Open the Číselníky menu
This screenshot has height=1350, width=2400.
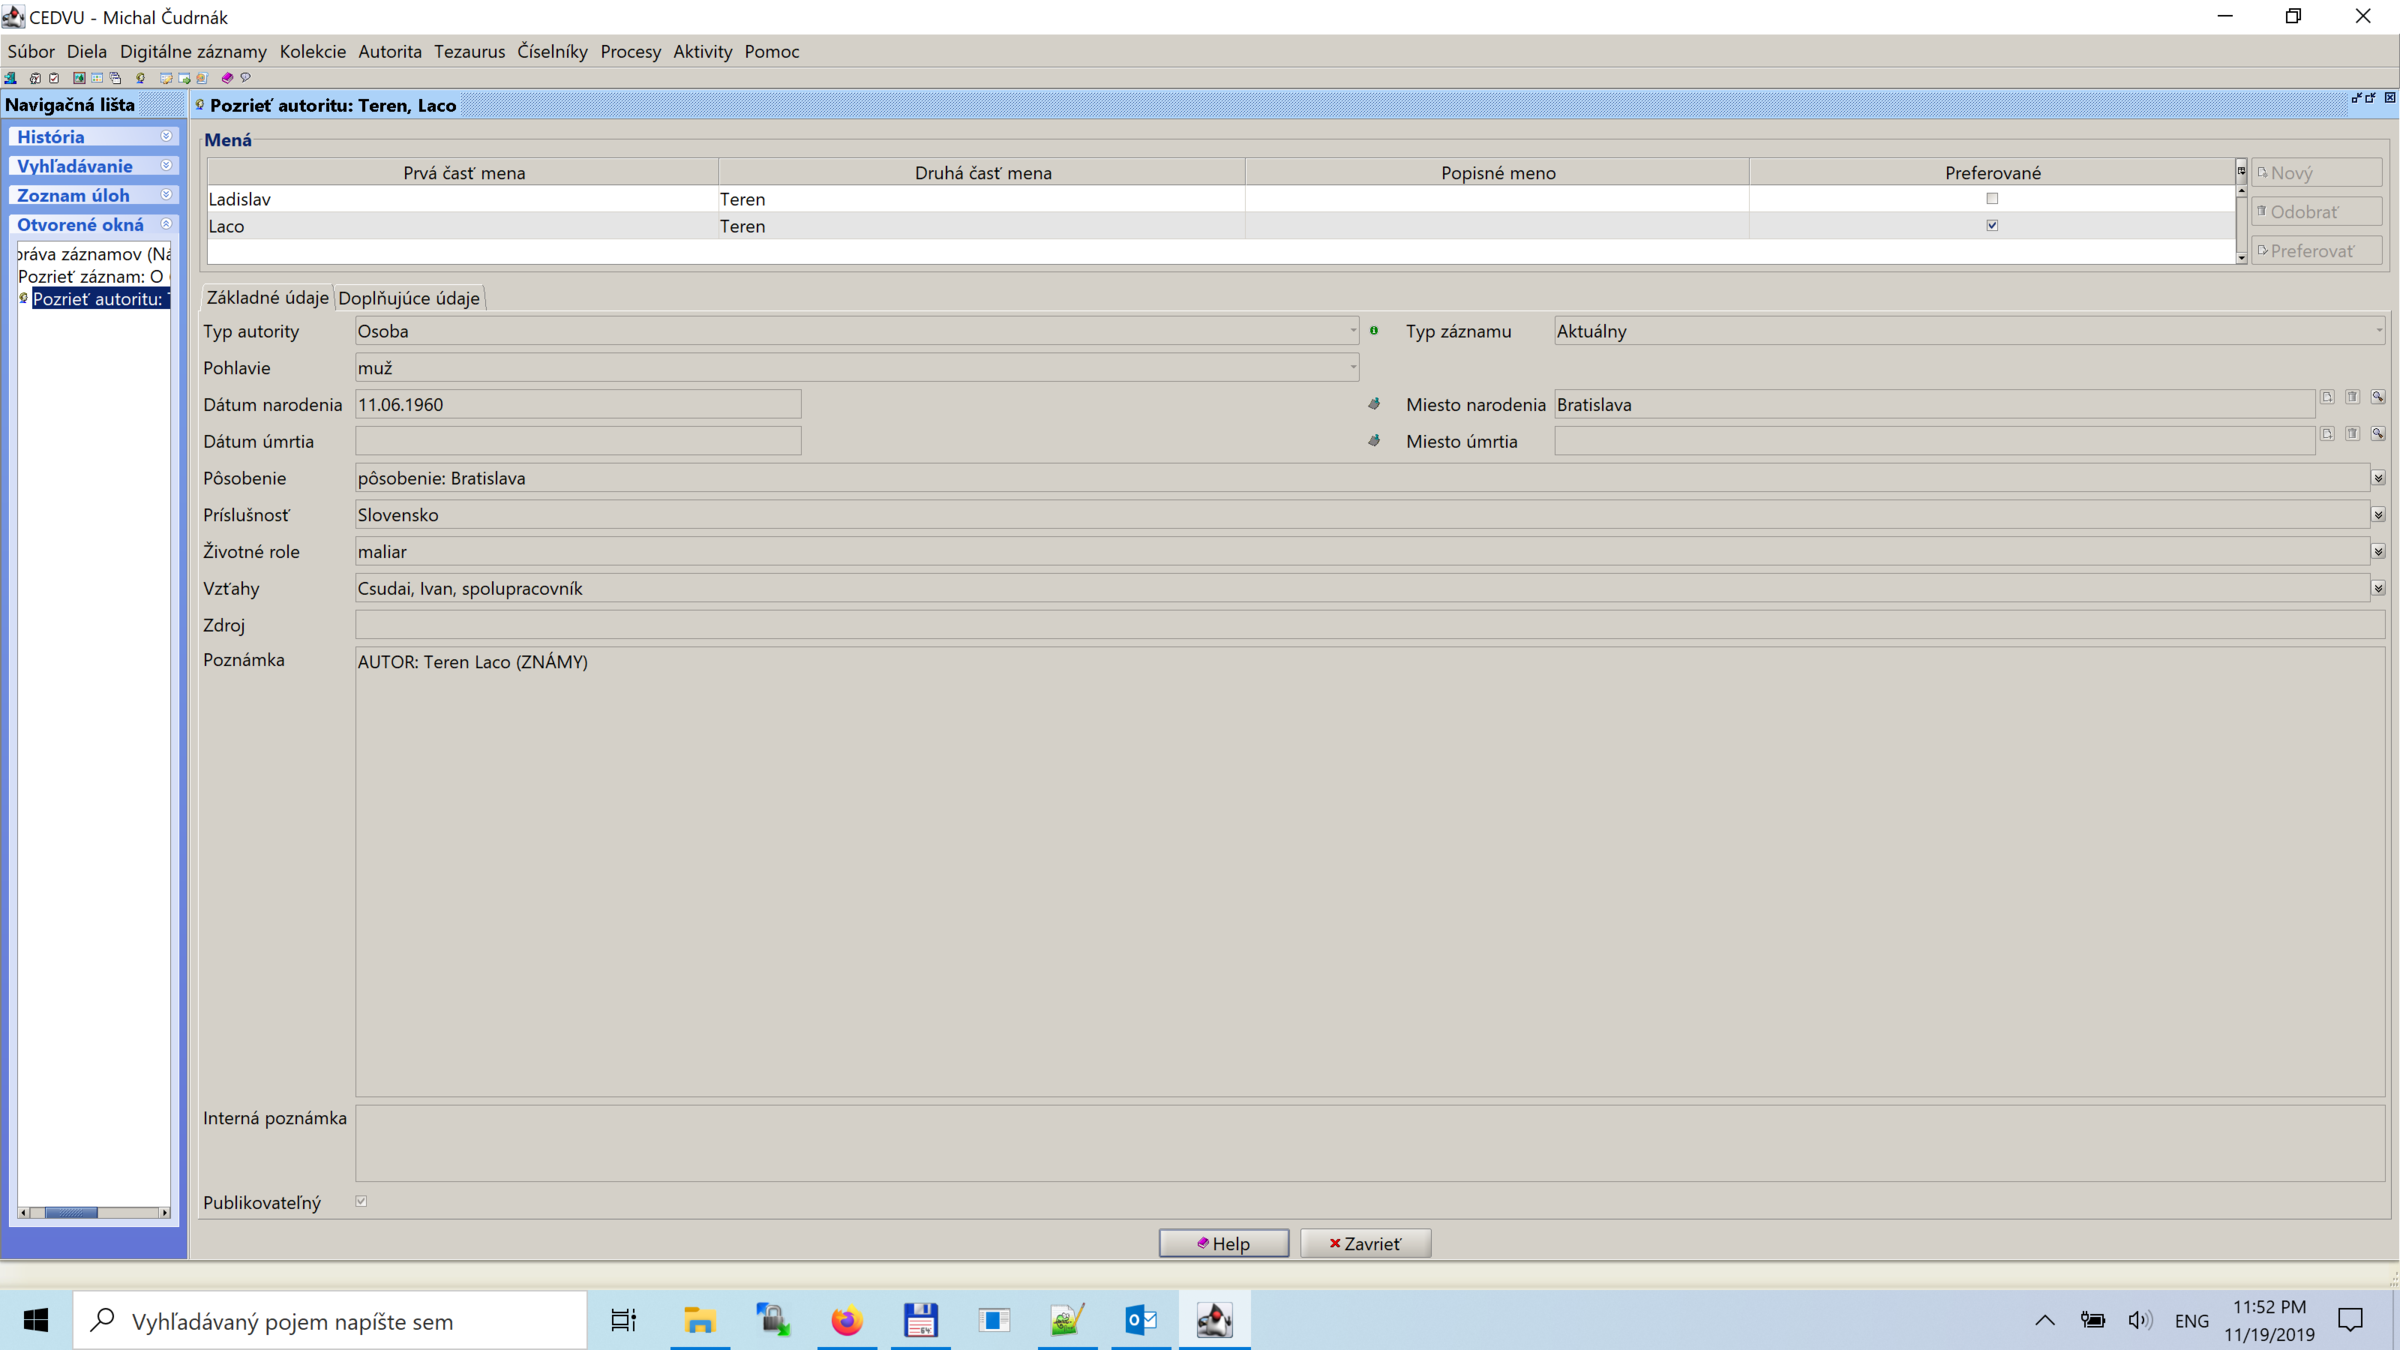552,51
